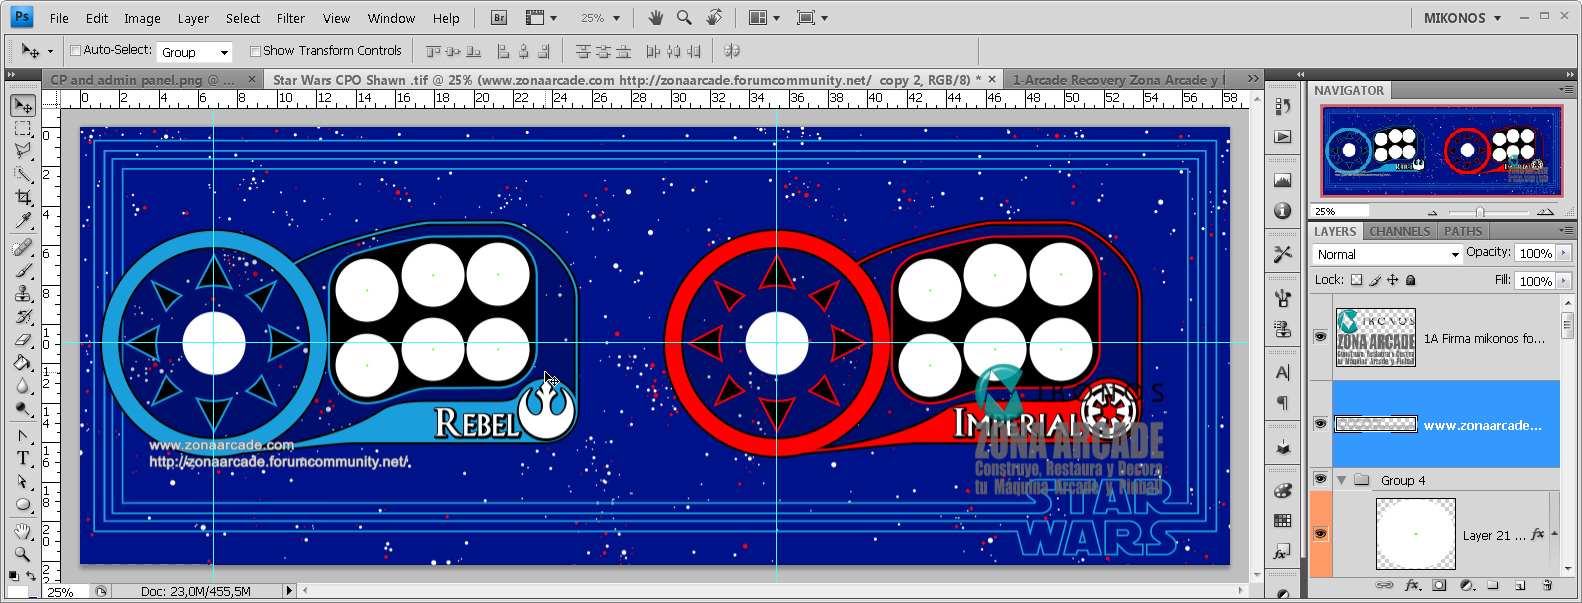The width and height of the screenshot is (1582, 603).
Task: Click the Zoom magnifier in the application bar
Action: point(685,18)
